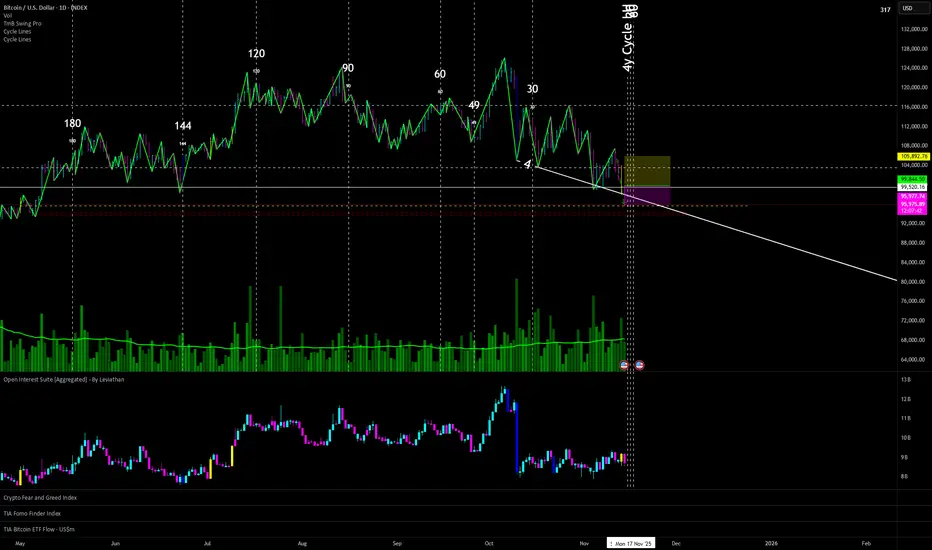932x550 pixels.
Task: Click the Oct label on time axis
Action: 489,543
